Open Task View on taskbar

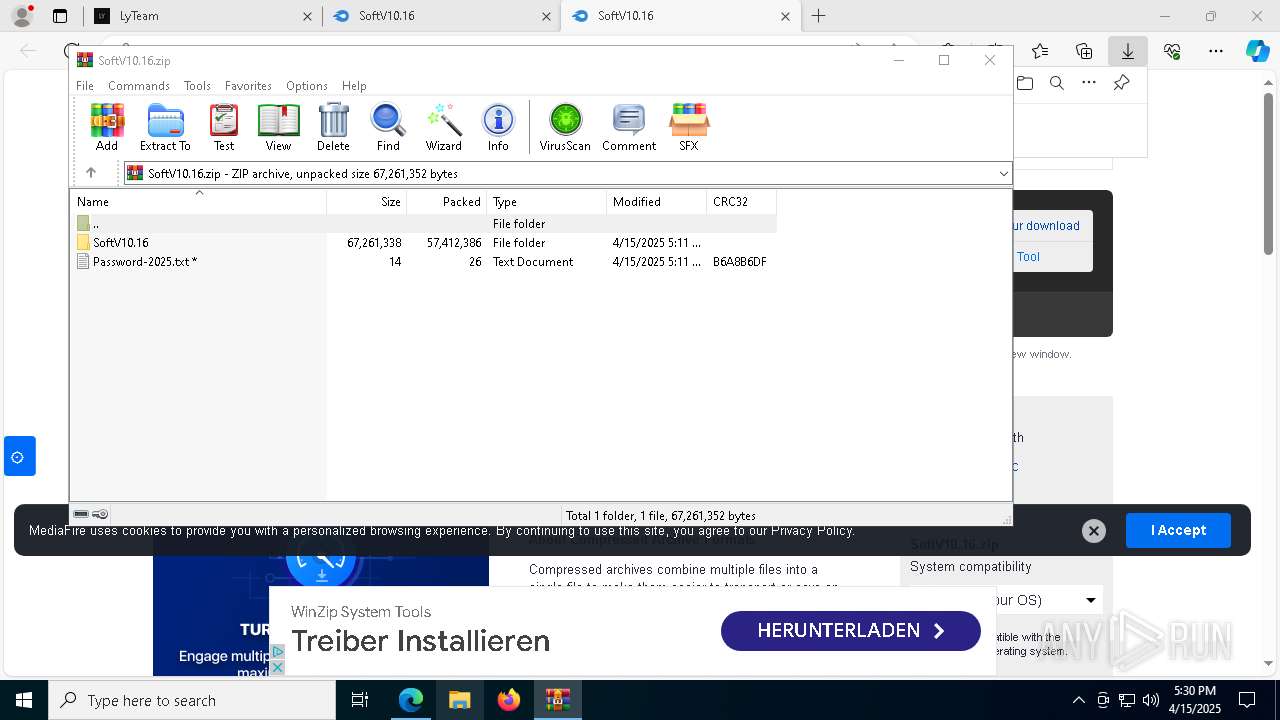(360, 700)
